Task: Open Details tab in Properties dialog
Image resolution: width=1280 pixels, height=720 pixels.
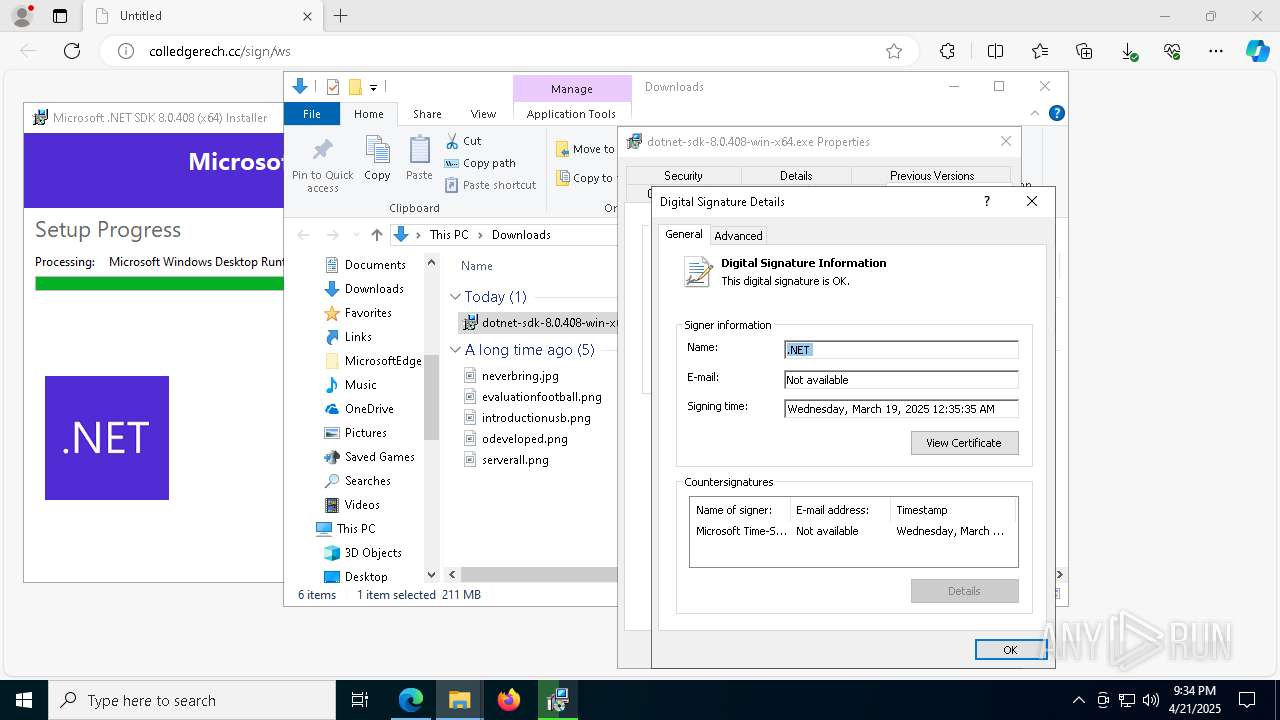Action: [x=796, y=176]
